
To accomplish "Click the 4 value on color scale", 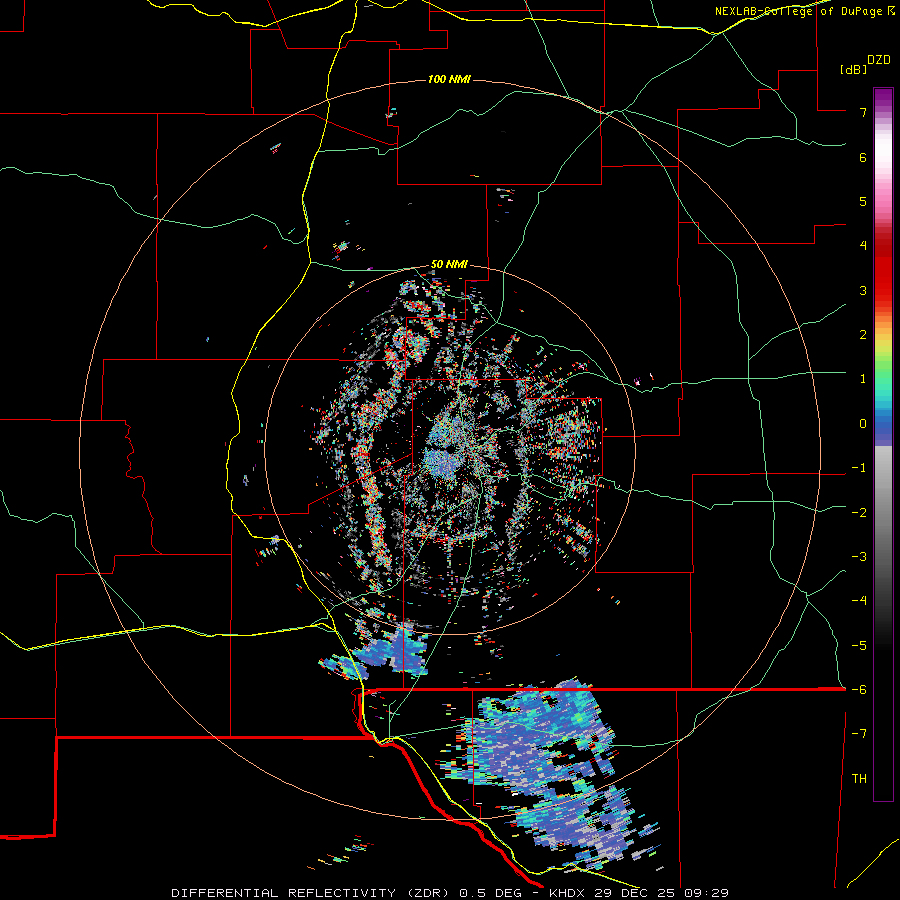I will 863,246.
